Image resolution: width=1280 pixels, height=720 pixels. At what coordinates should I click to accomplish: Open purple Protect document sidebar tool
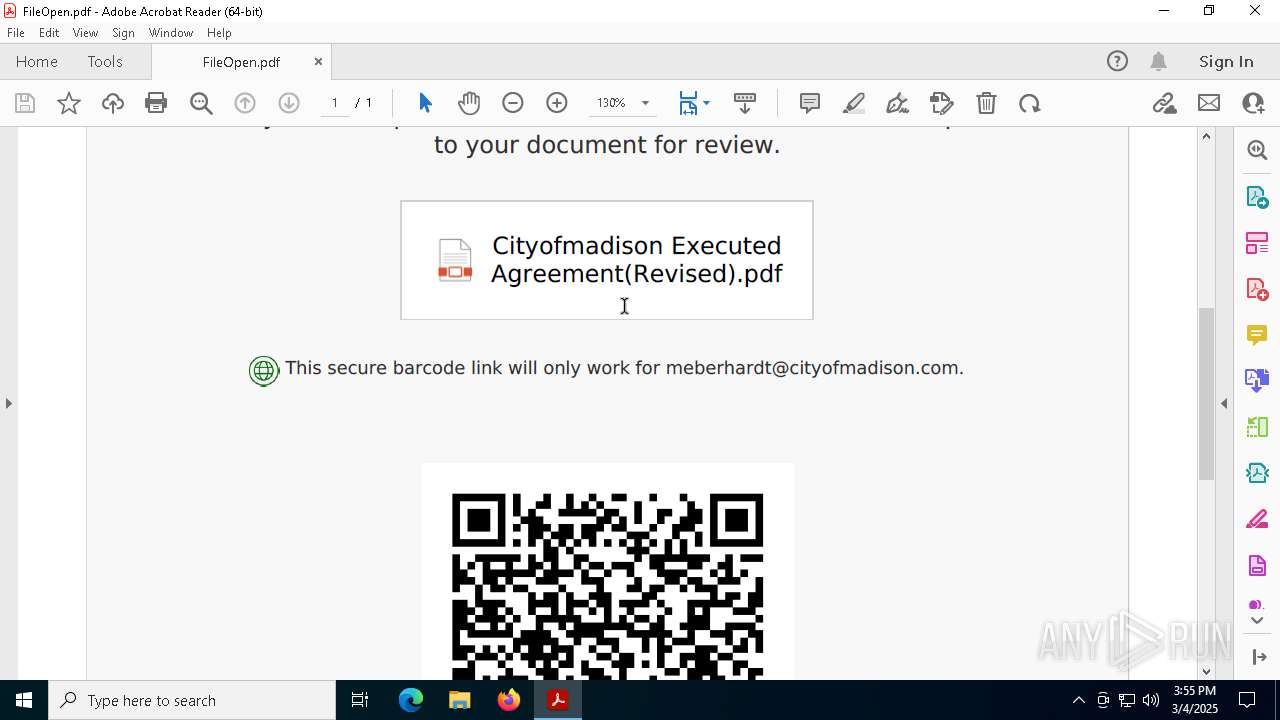click(x=1257, y=566)
